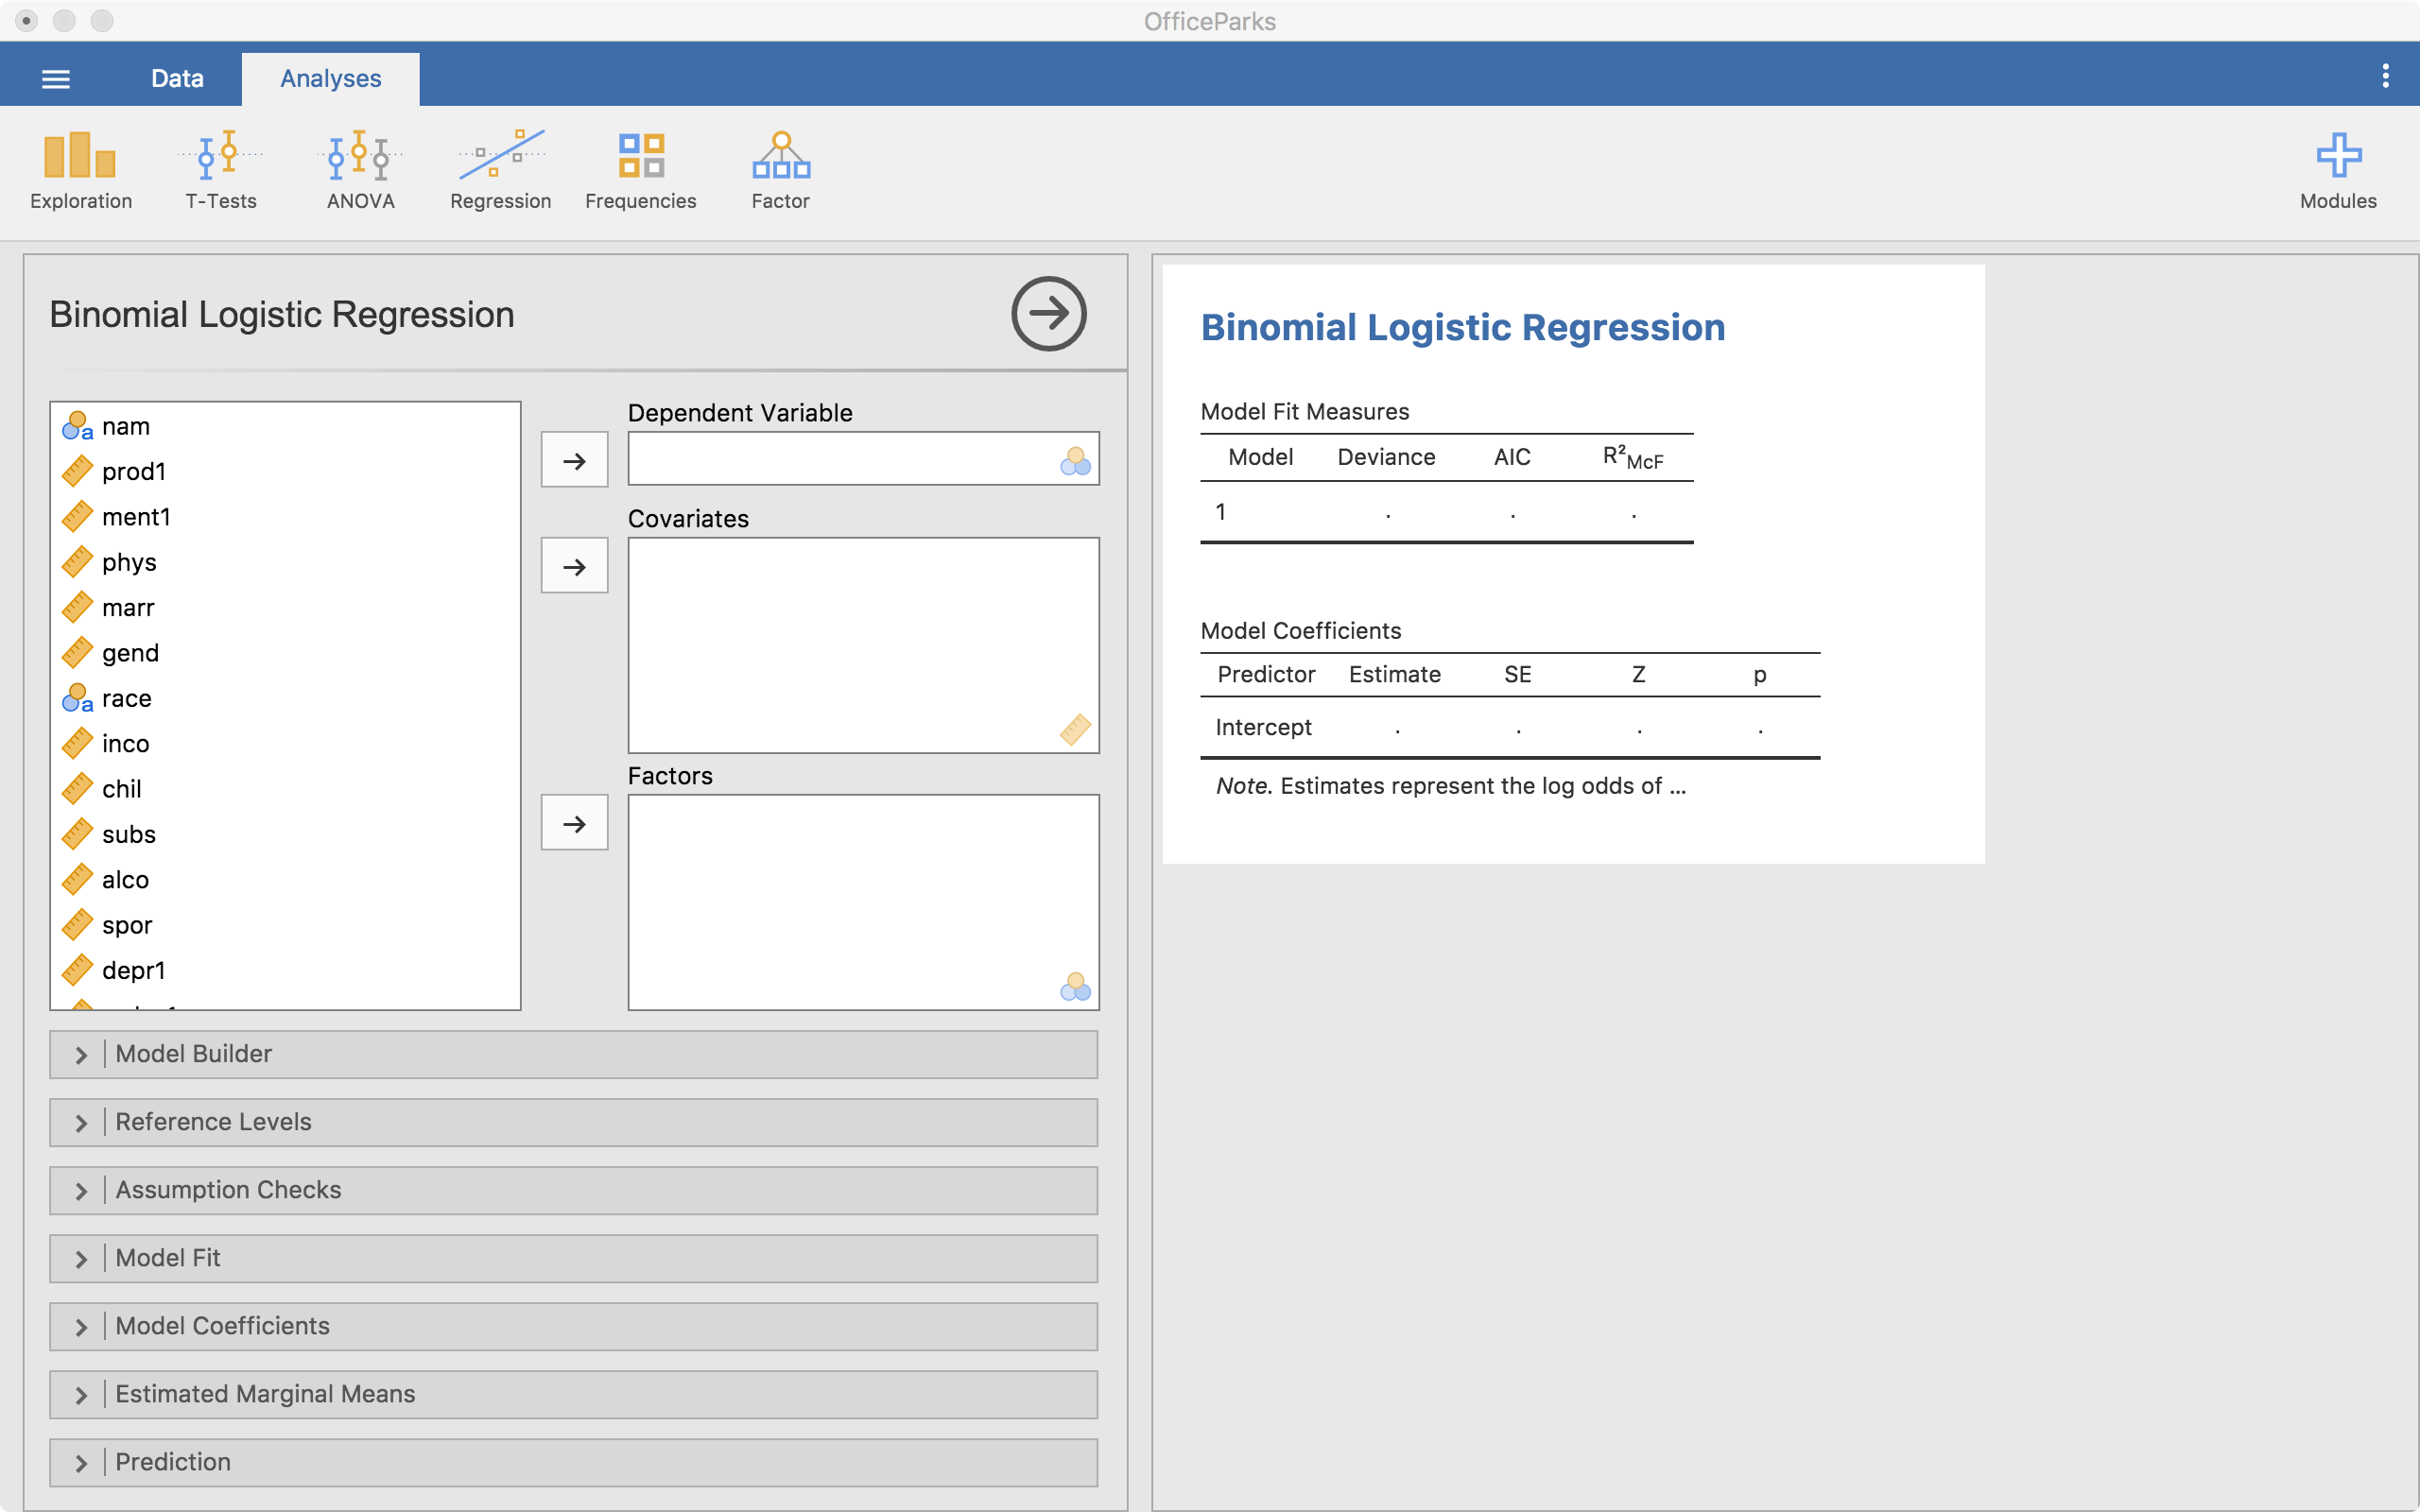Image resolution: width=2420 pixels, height=1512 pixels.
Task: Click the Covariates drop box
Action: pyautogui.click(x=863, y=645)
